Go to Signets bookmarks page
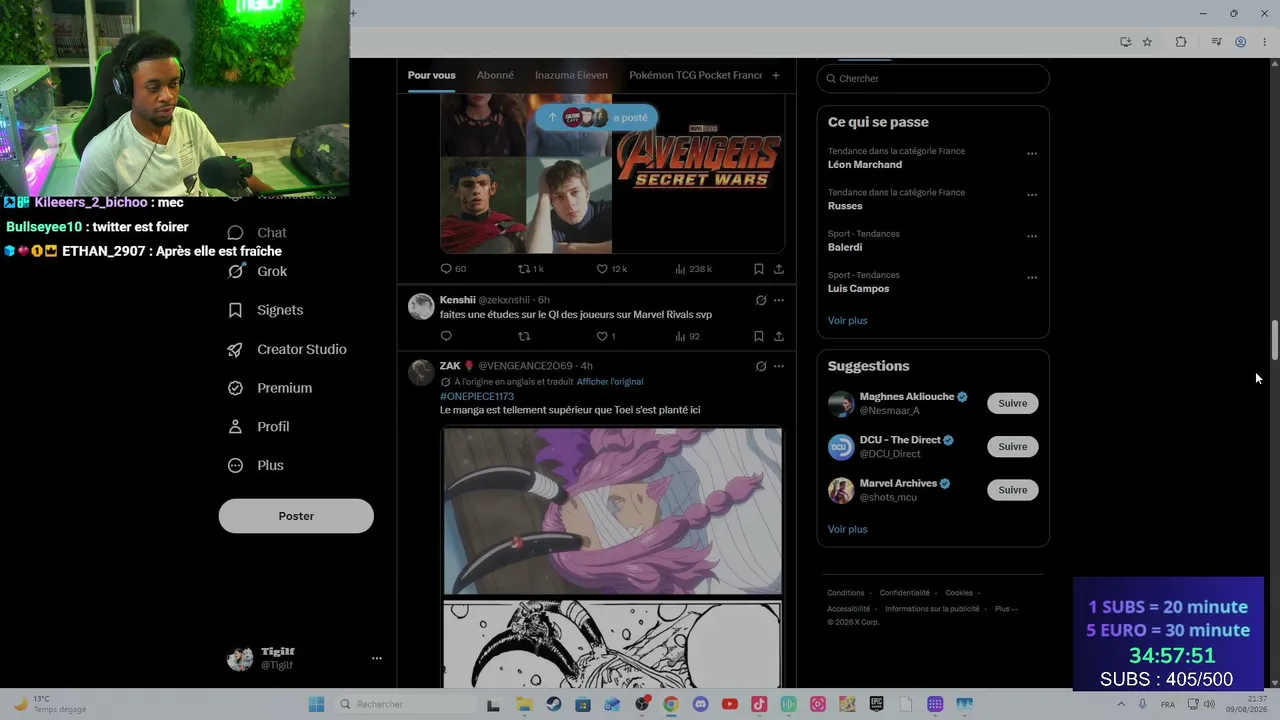This screenshot has width=1280, height=720. tap(266, 311)
